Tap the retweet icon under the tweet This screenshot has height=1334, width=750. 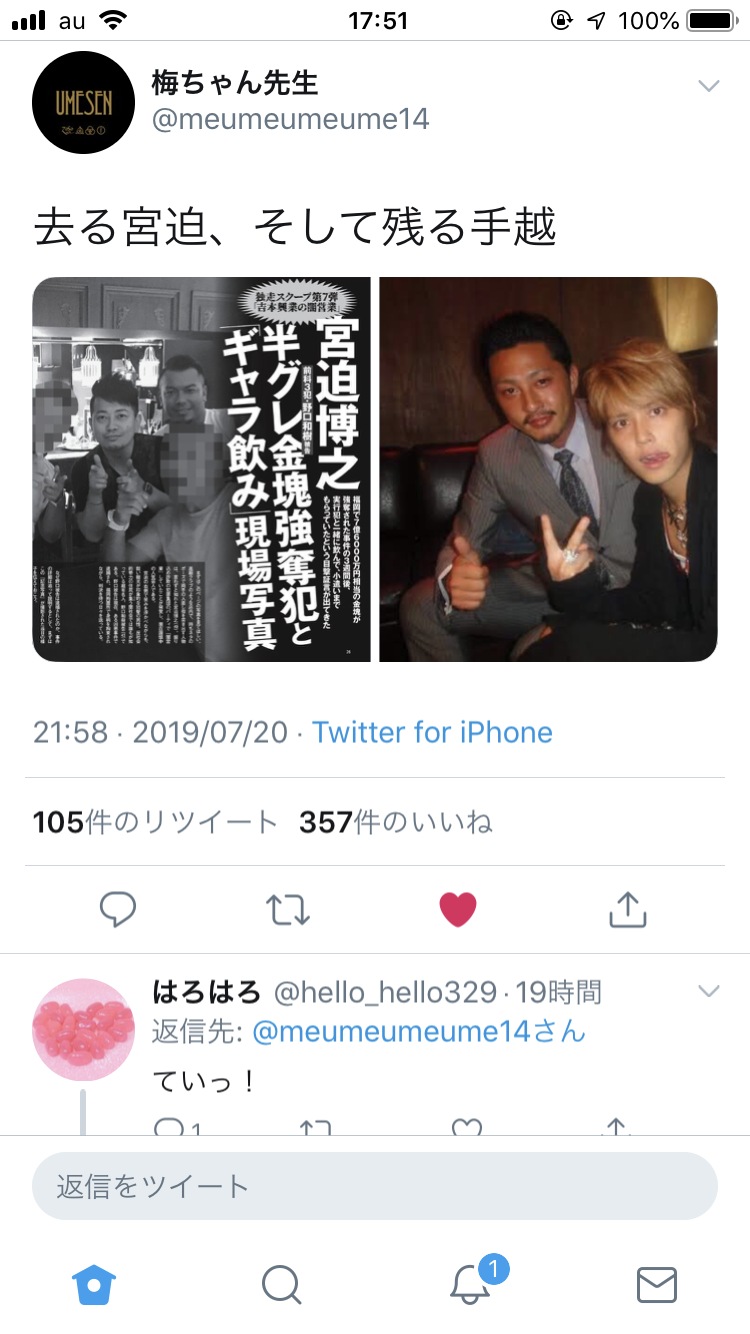tap(288, 909)
